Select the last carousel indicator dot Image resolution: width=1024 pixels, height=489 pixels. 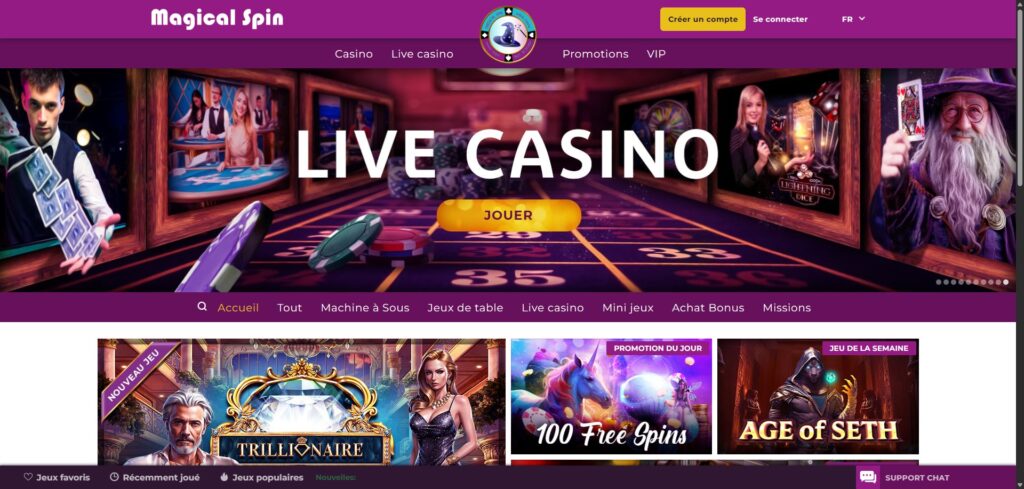pos(1006,282)
